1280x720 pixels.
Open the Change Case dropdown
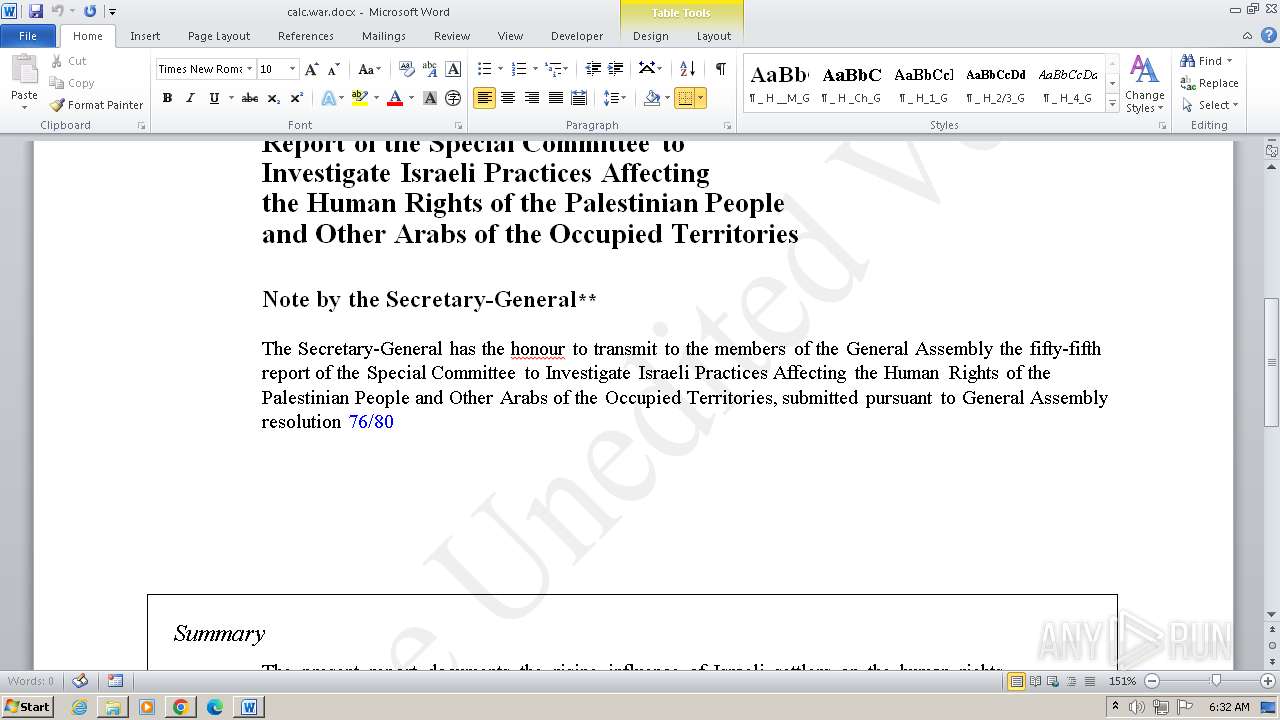[x=369, y=69]
